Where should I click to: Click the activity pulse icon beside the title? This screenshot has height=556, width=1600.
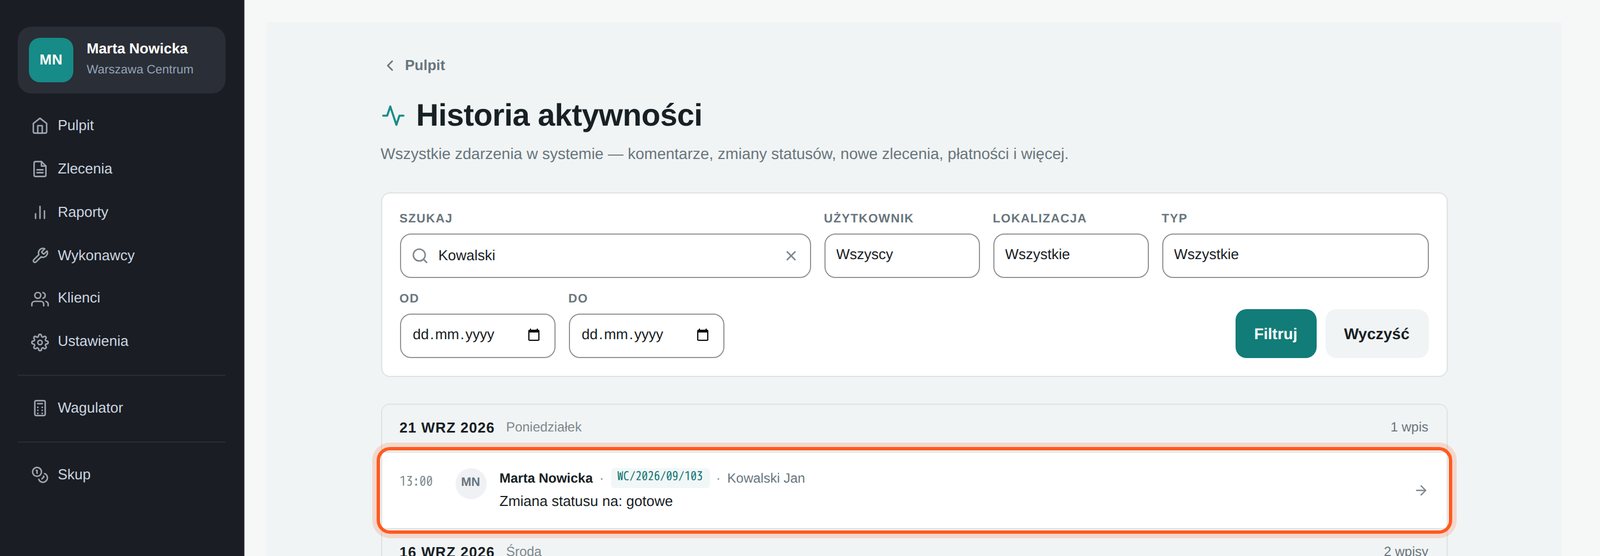(x=393, y=115)
